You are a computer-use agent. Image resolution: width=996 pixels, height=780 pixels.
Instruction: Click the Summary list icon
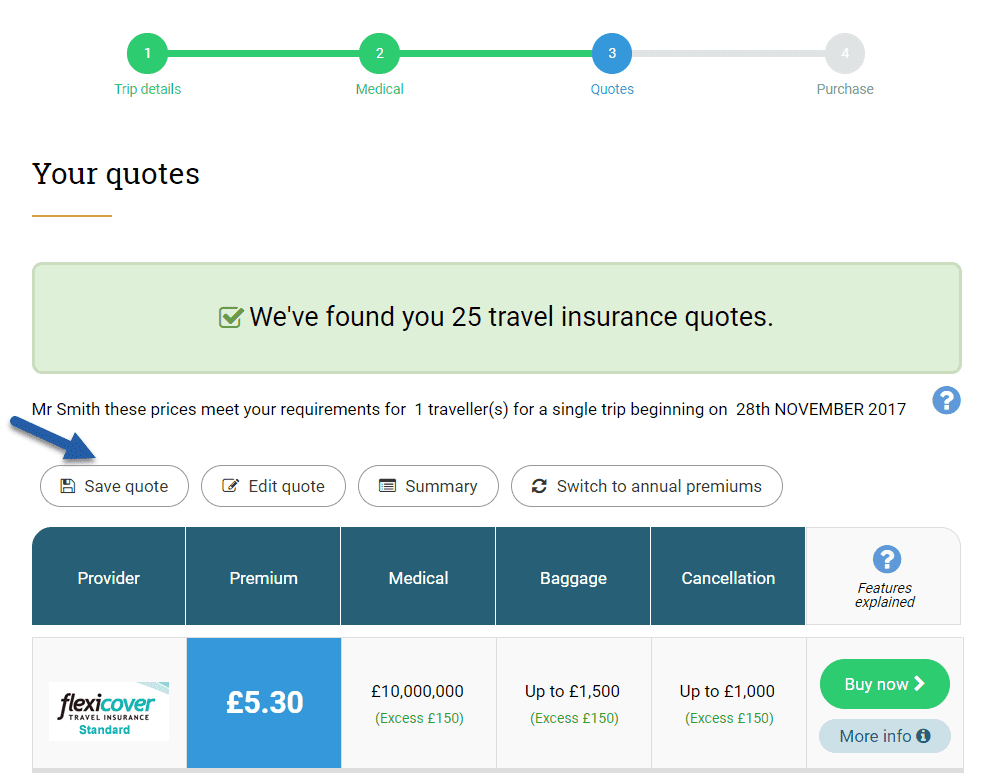click(387, 486)
